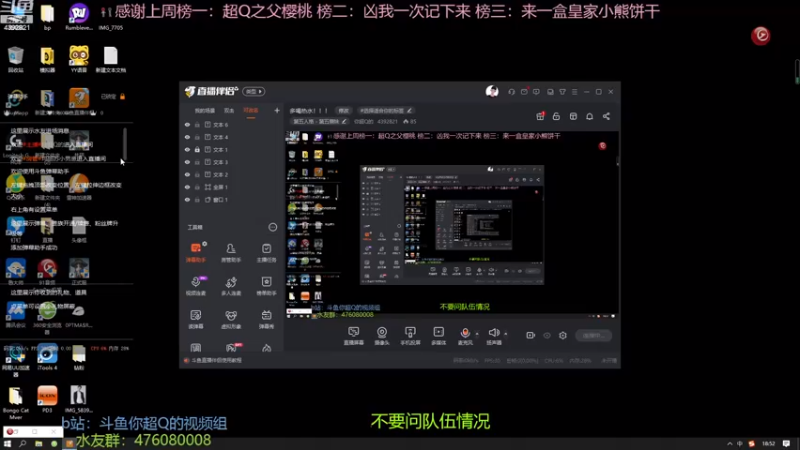Hide the 全屏 1 layer
Image resolution: width=800 pixels, height=450 pixels.
pyautogui.click(x=187, y=187)
